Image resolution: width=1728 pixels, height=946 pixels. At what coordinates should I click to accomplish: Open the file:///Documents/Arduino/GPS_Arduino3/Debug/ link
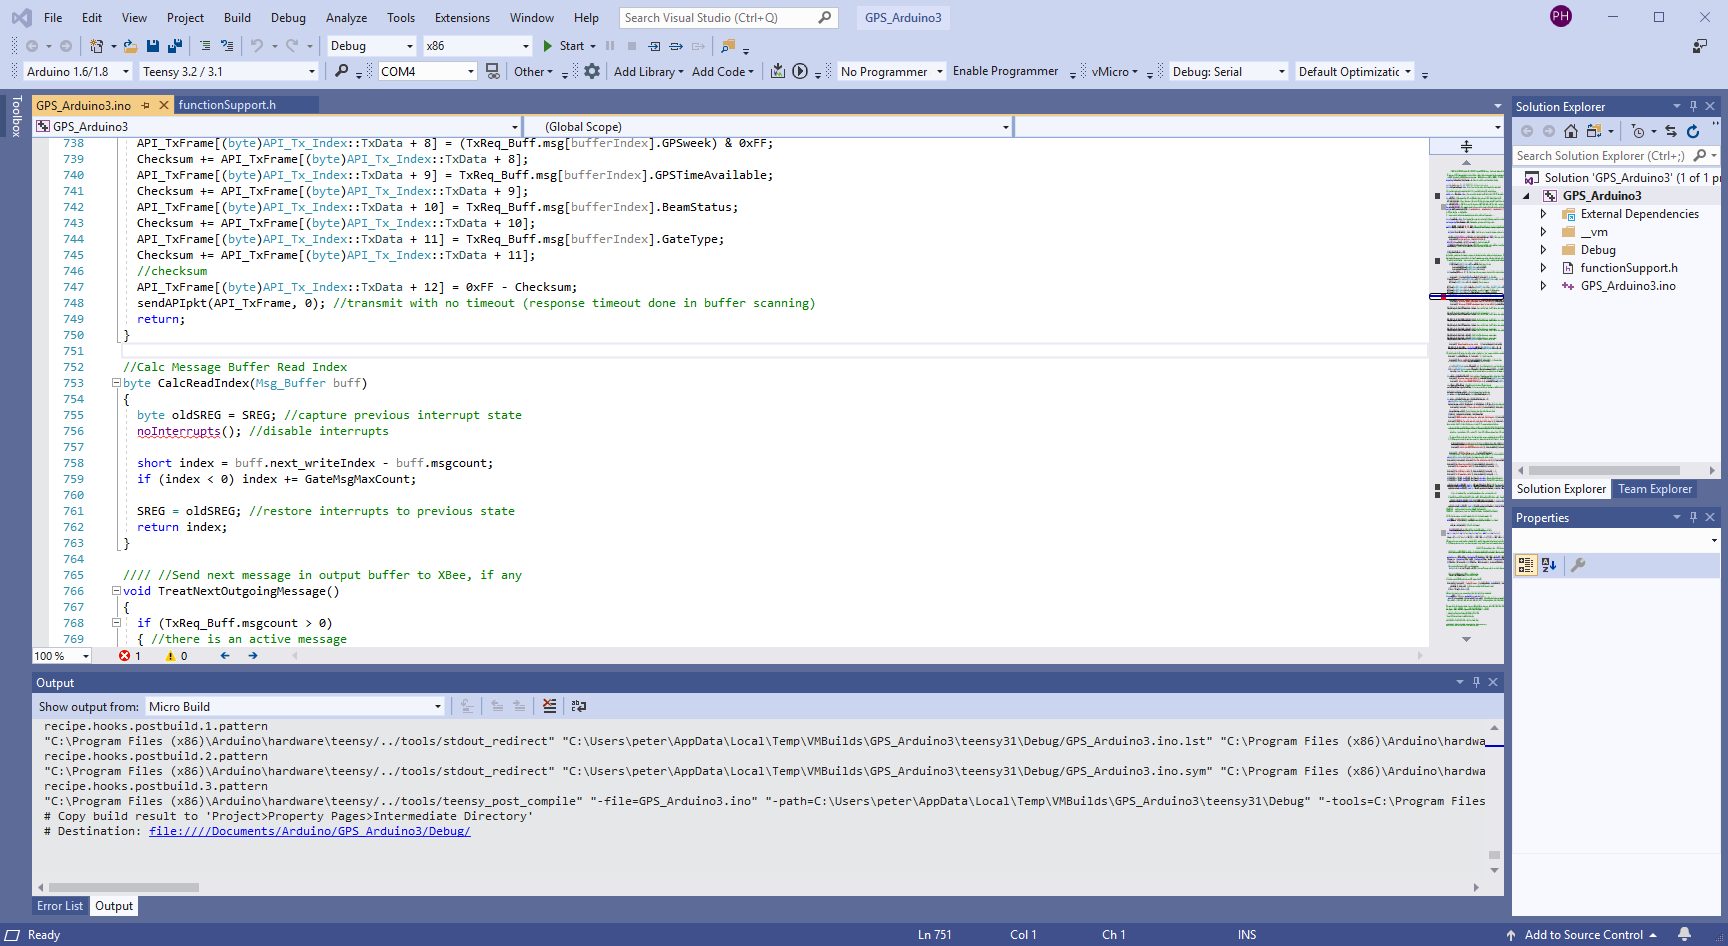(309, 831)
